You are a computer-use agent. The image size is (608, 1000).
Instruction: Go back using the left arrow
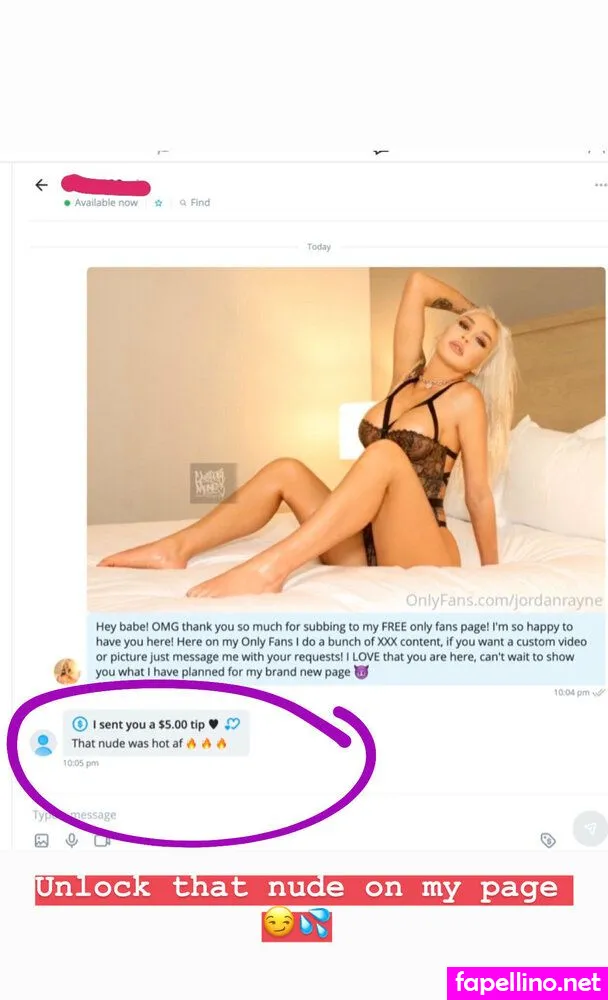pyautogui.click(x=41, y=185)
